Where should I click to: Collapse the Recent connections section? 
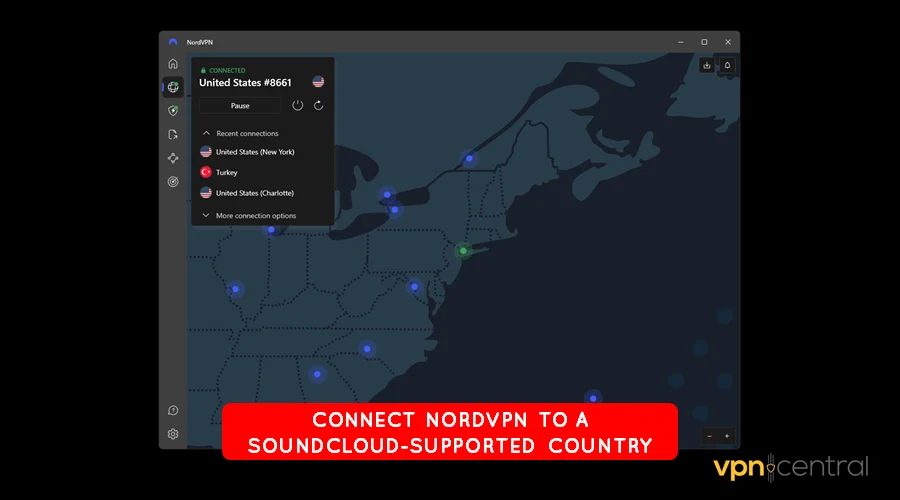(207, 133)
